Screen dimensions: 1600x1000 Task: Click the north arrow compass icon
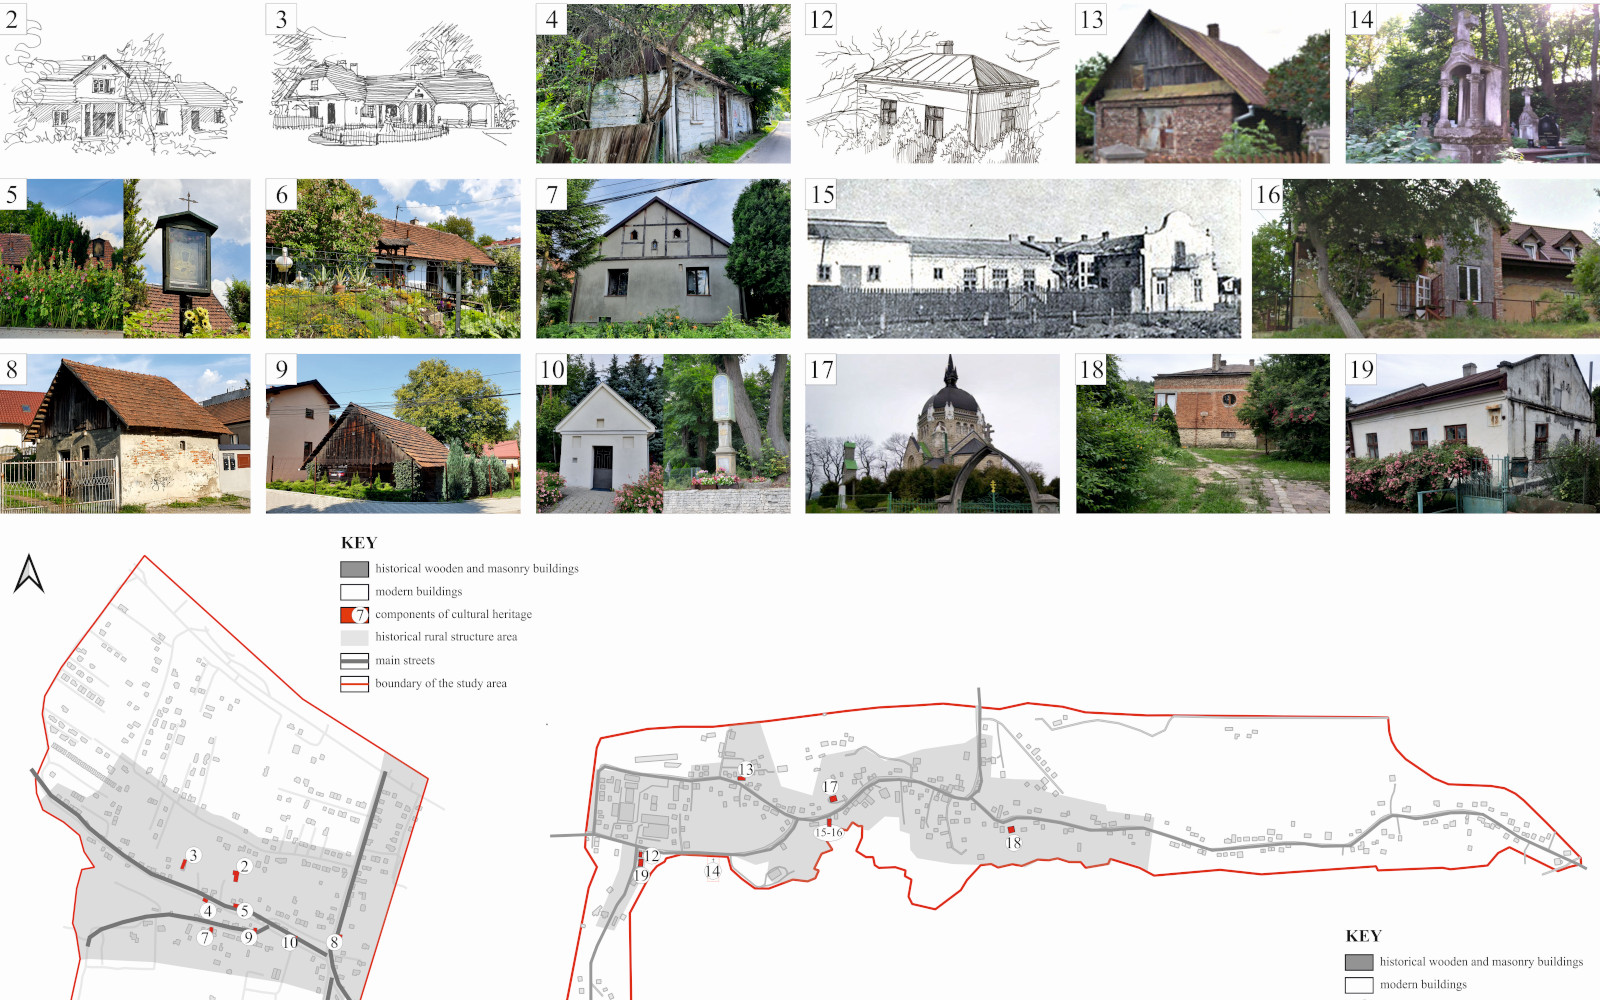click(x=29, y=574)
